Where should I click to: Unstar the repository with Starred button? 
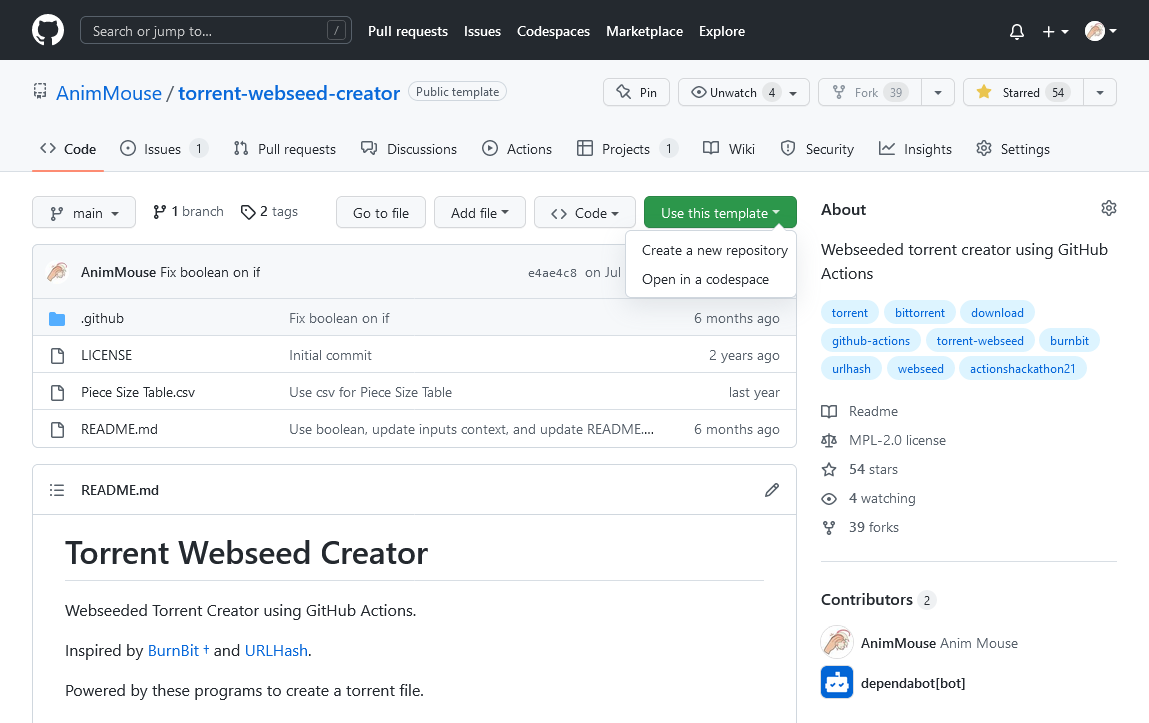pos(1023,92)
